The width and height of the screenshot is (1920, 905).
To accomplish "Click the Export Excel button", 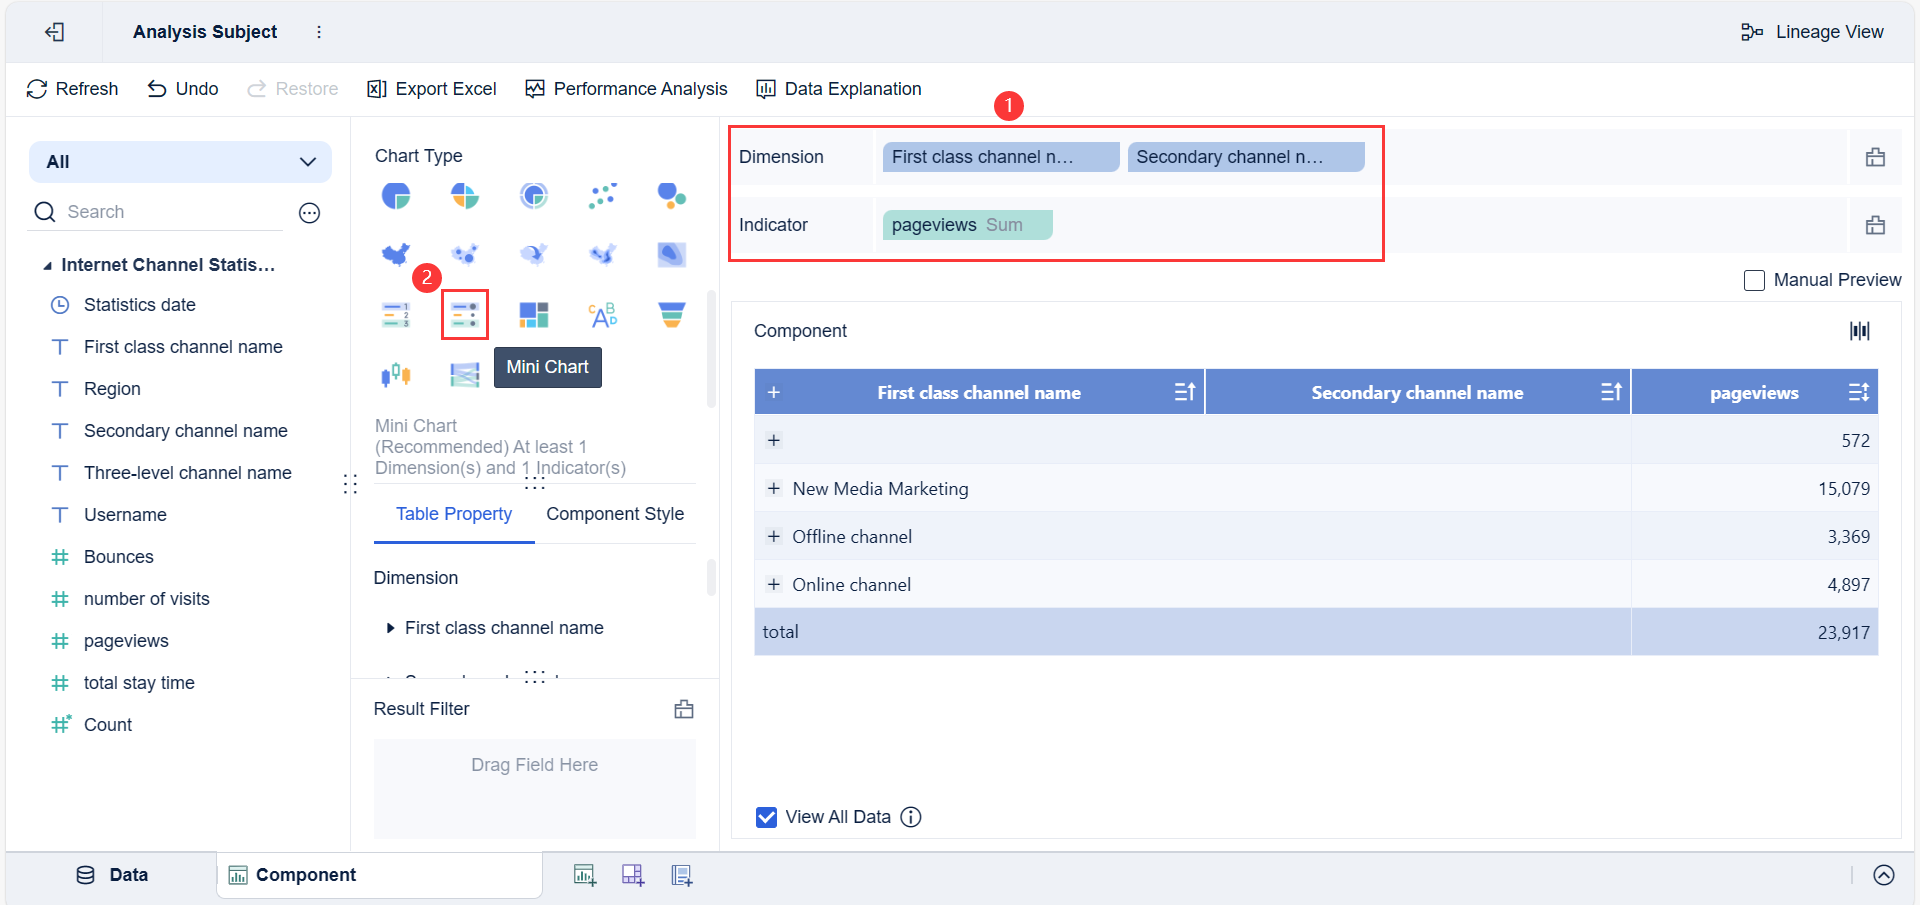I will point(432,89).
